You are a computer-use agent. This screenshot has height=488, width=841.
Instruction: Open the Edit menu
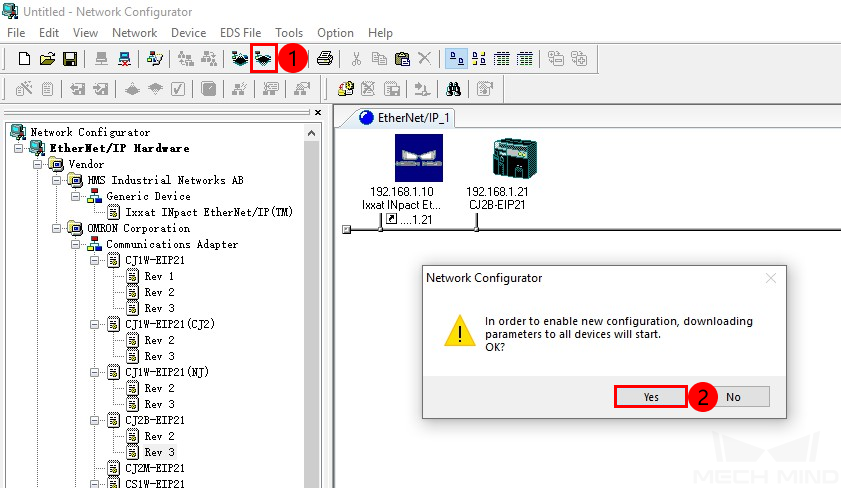pyautogui.click(x=49, y=33)
